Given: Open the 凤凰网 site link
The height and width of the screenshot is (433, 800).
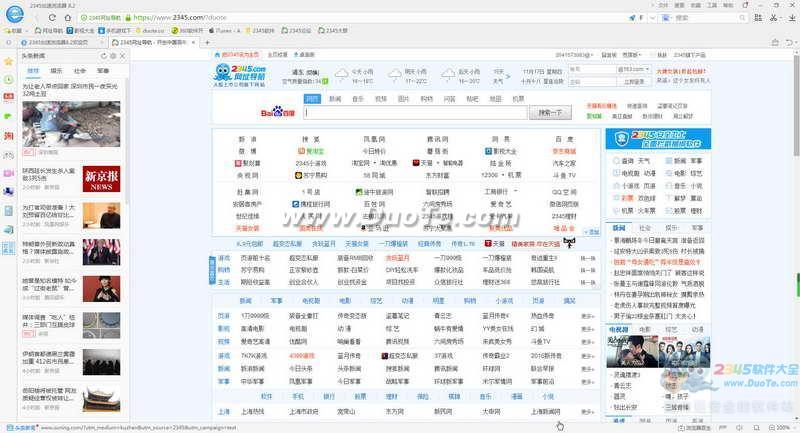Looking at the screenshot, I should point(374,139).
